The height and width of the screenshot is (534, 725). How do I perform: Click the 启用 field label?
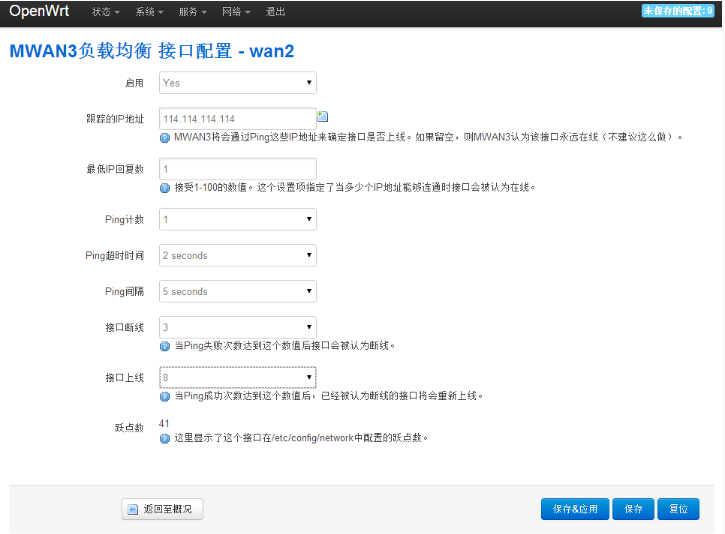135,83
